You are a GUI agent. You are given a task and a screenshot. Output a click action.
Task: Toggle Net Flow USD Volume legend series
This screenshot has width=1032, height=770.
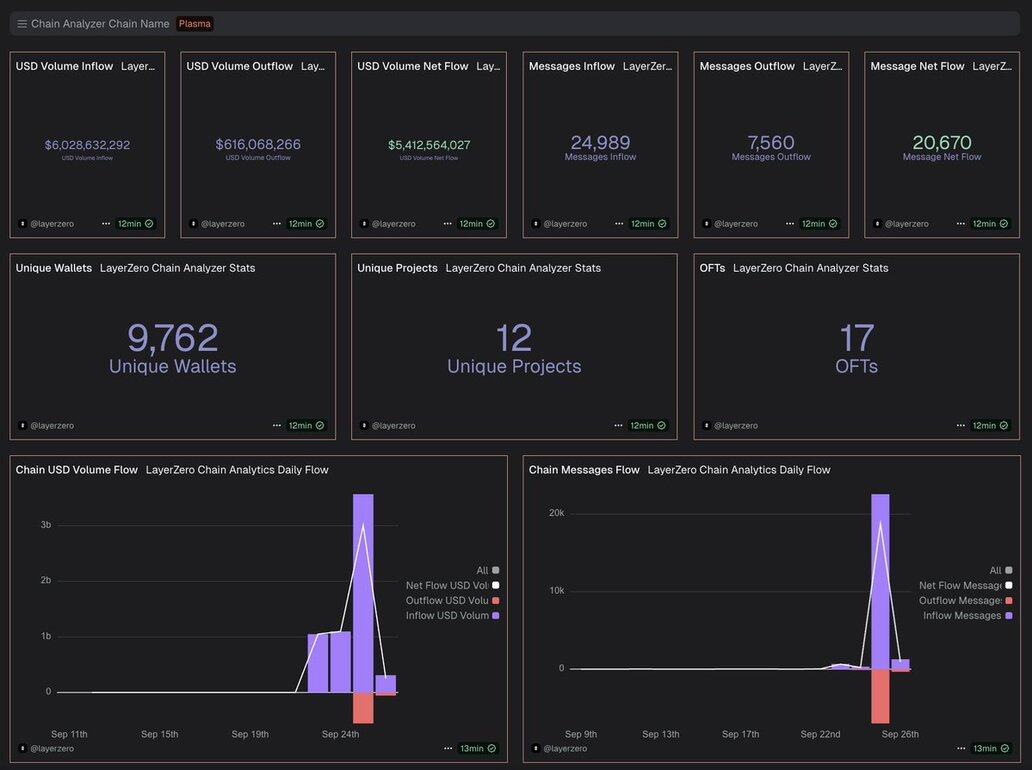pyautogui.click(x=453, y=586)
